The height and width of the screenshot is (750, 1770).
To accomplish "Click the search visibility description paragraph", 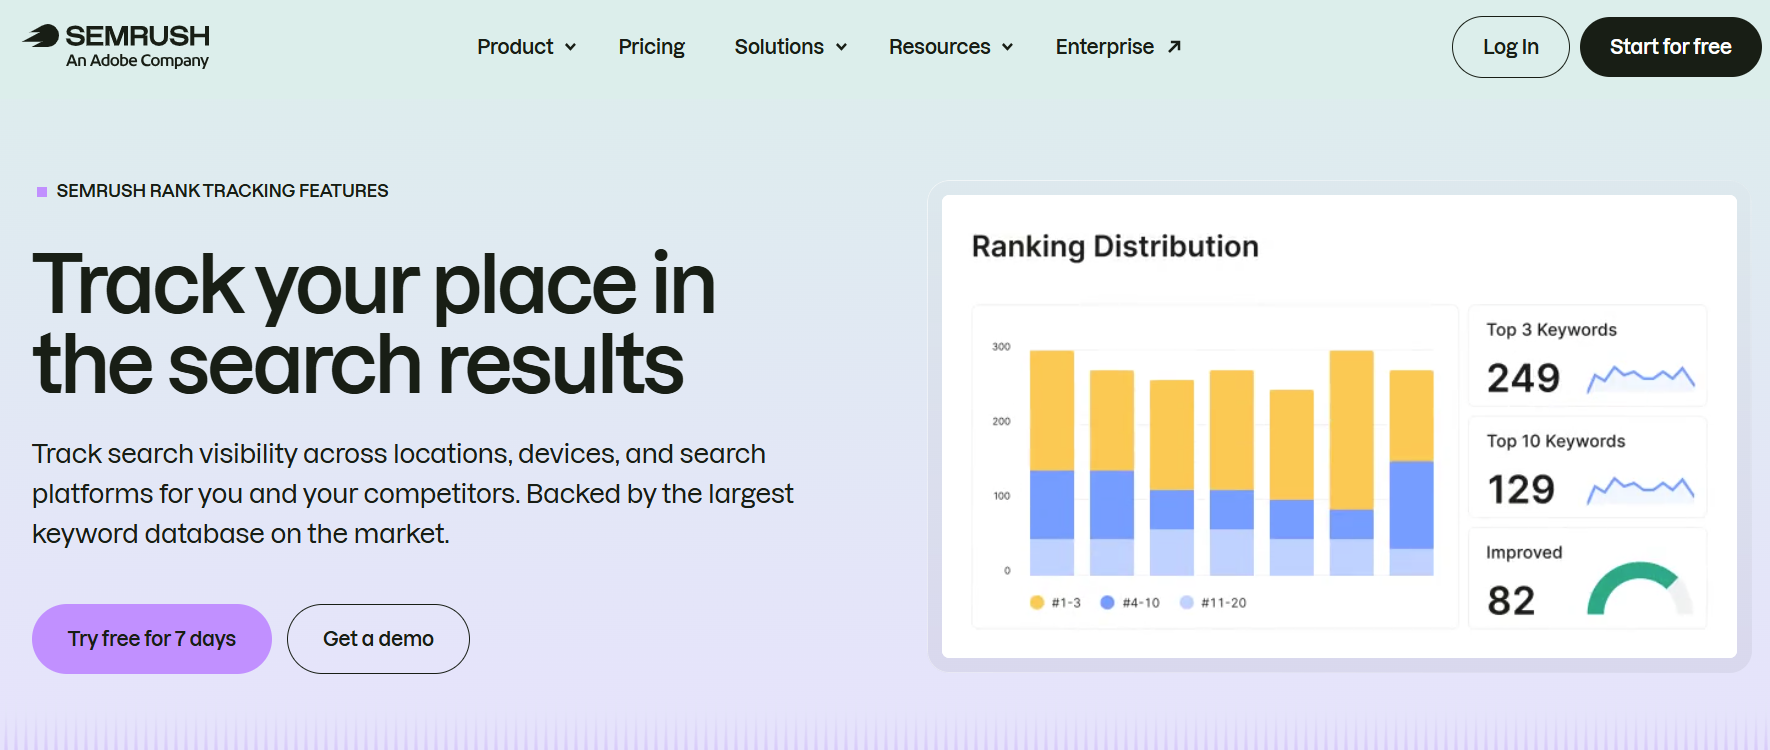I will [x=413, y=494].
